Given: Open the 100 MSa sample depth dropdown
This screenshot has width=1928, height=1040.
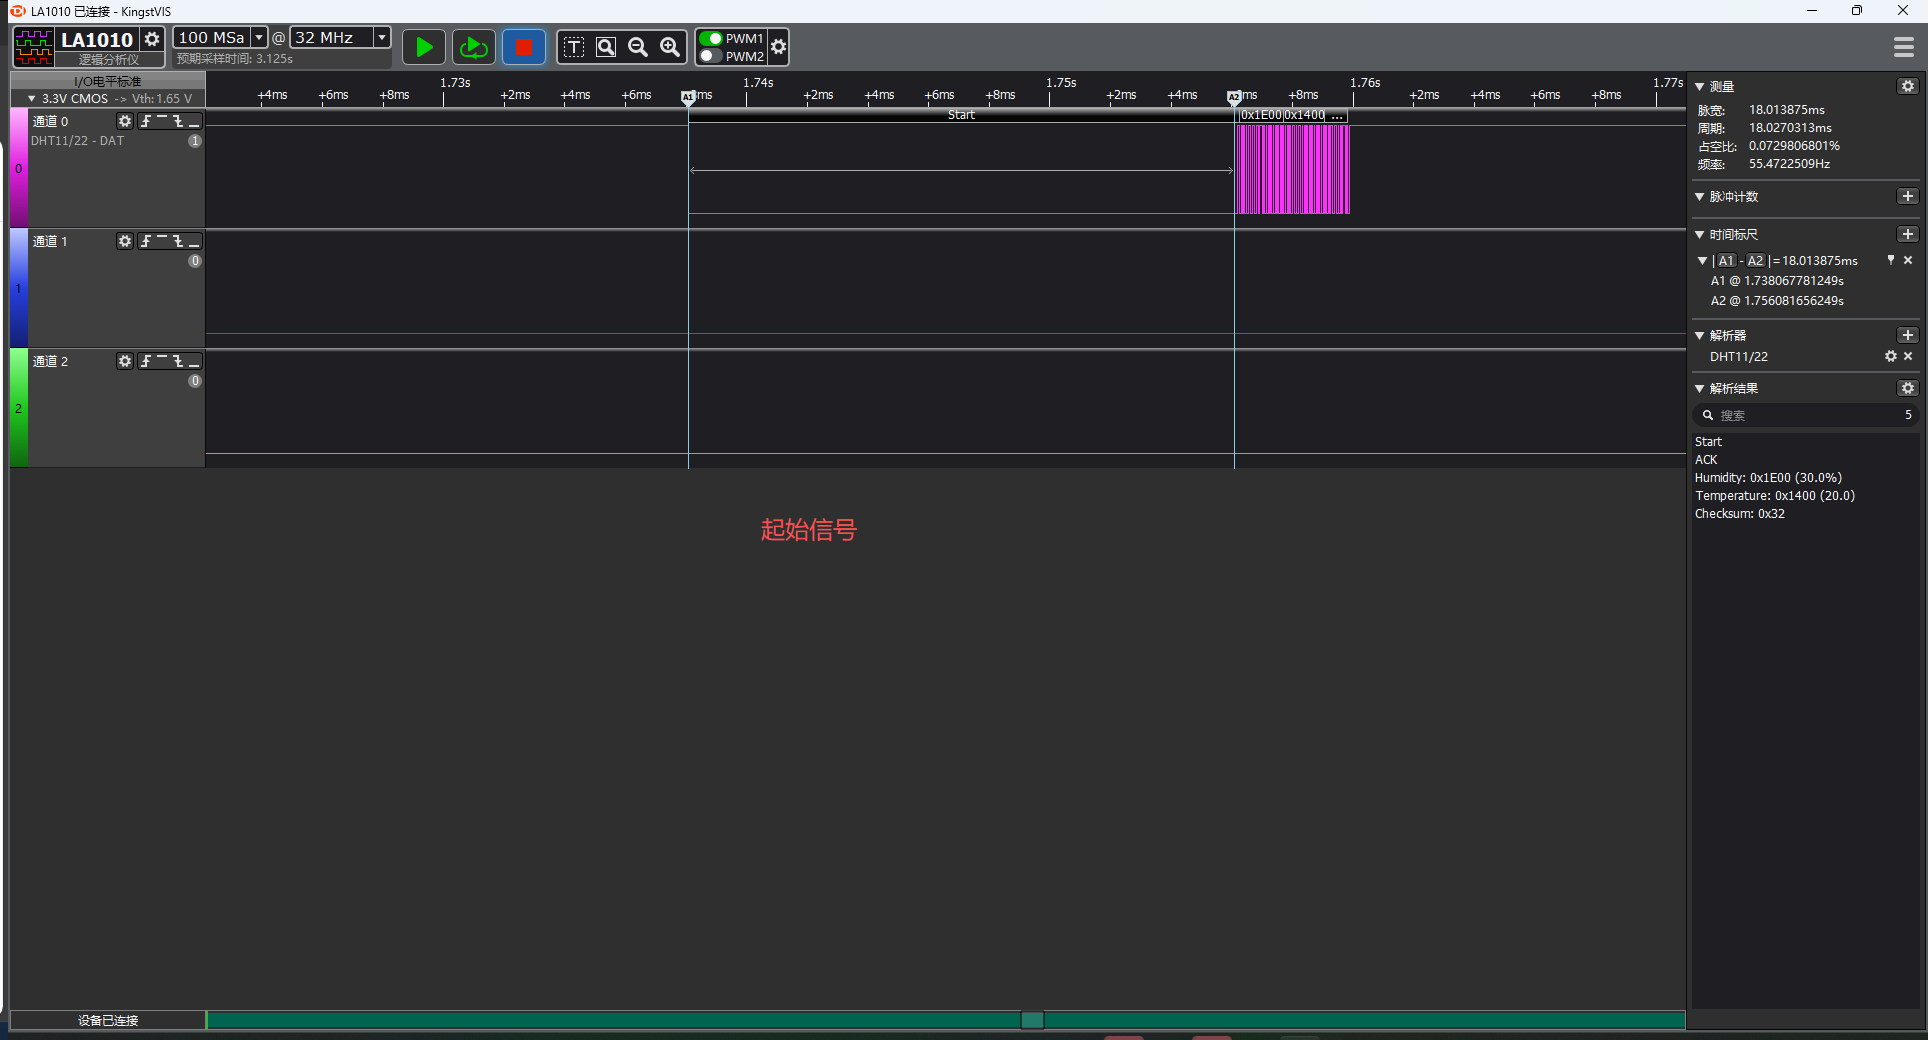Looking at the screenshot, I should tap(259, 37).
